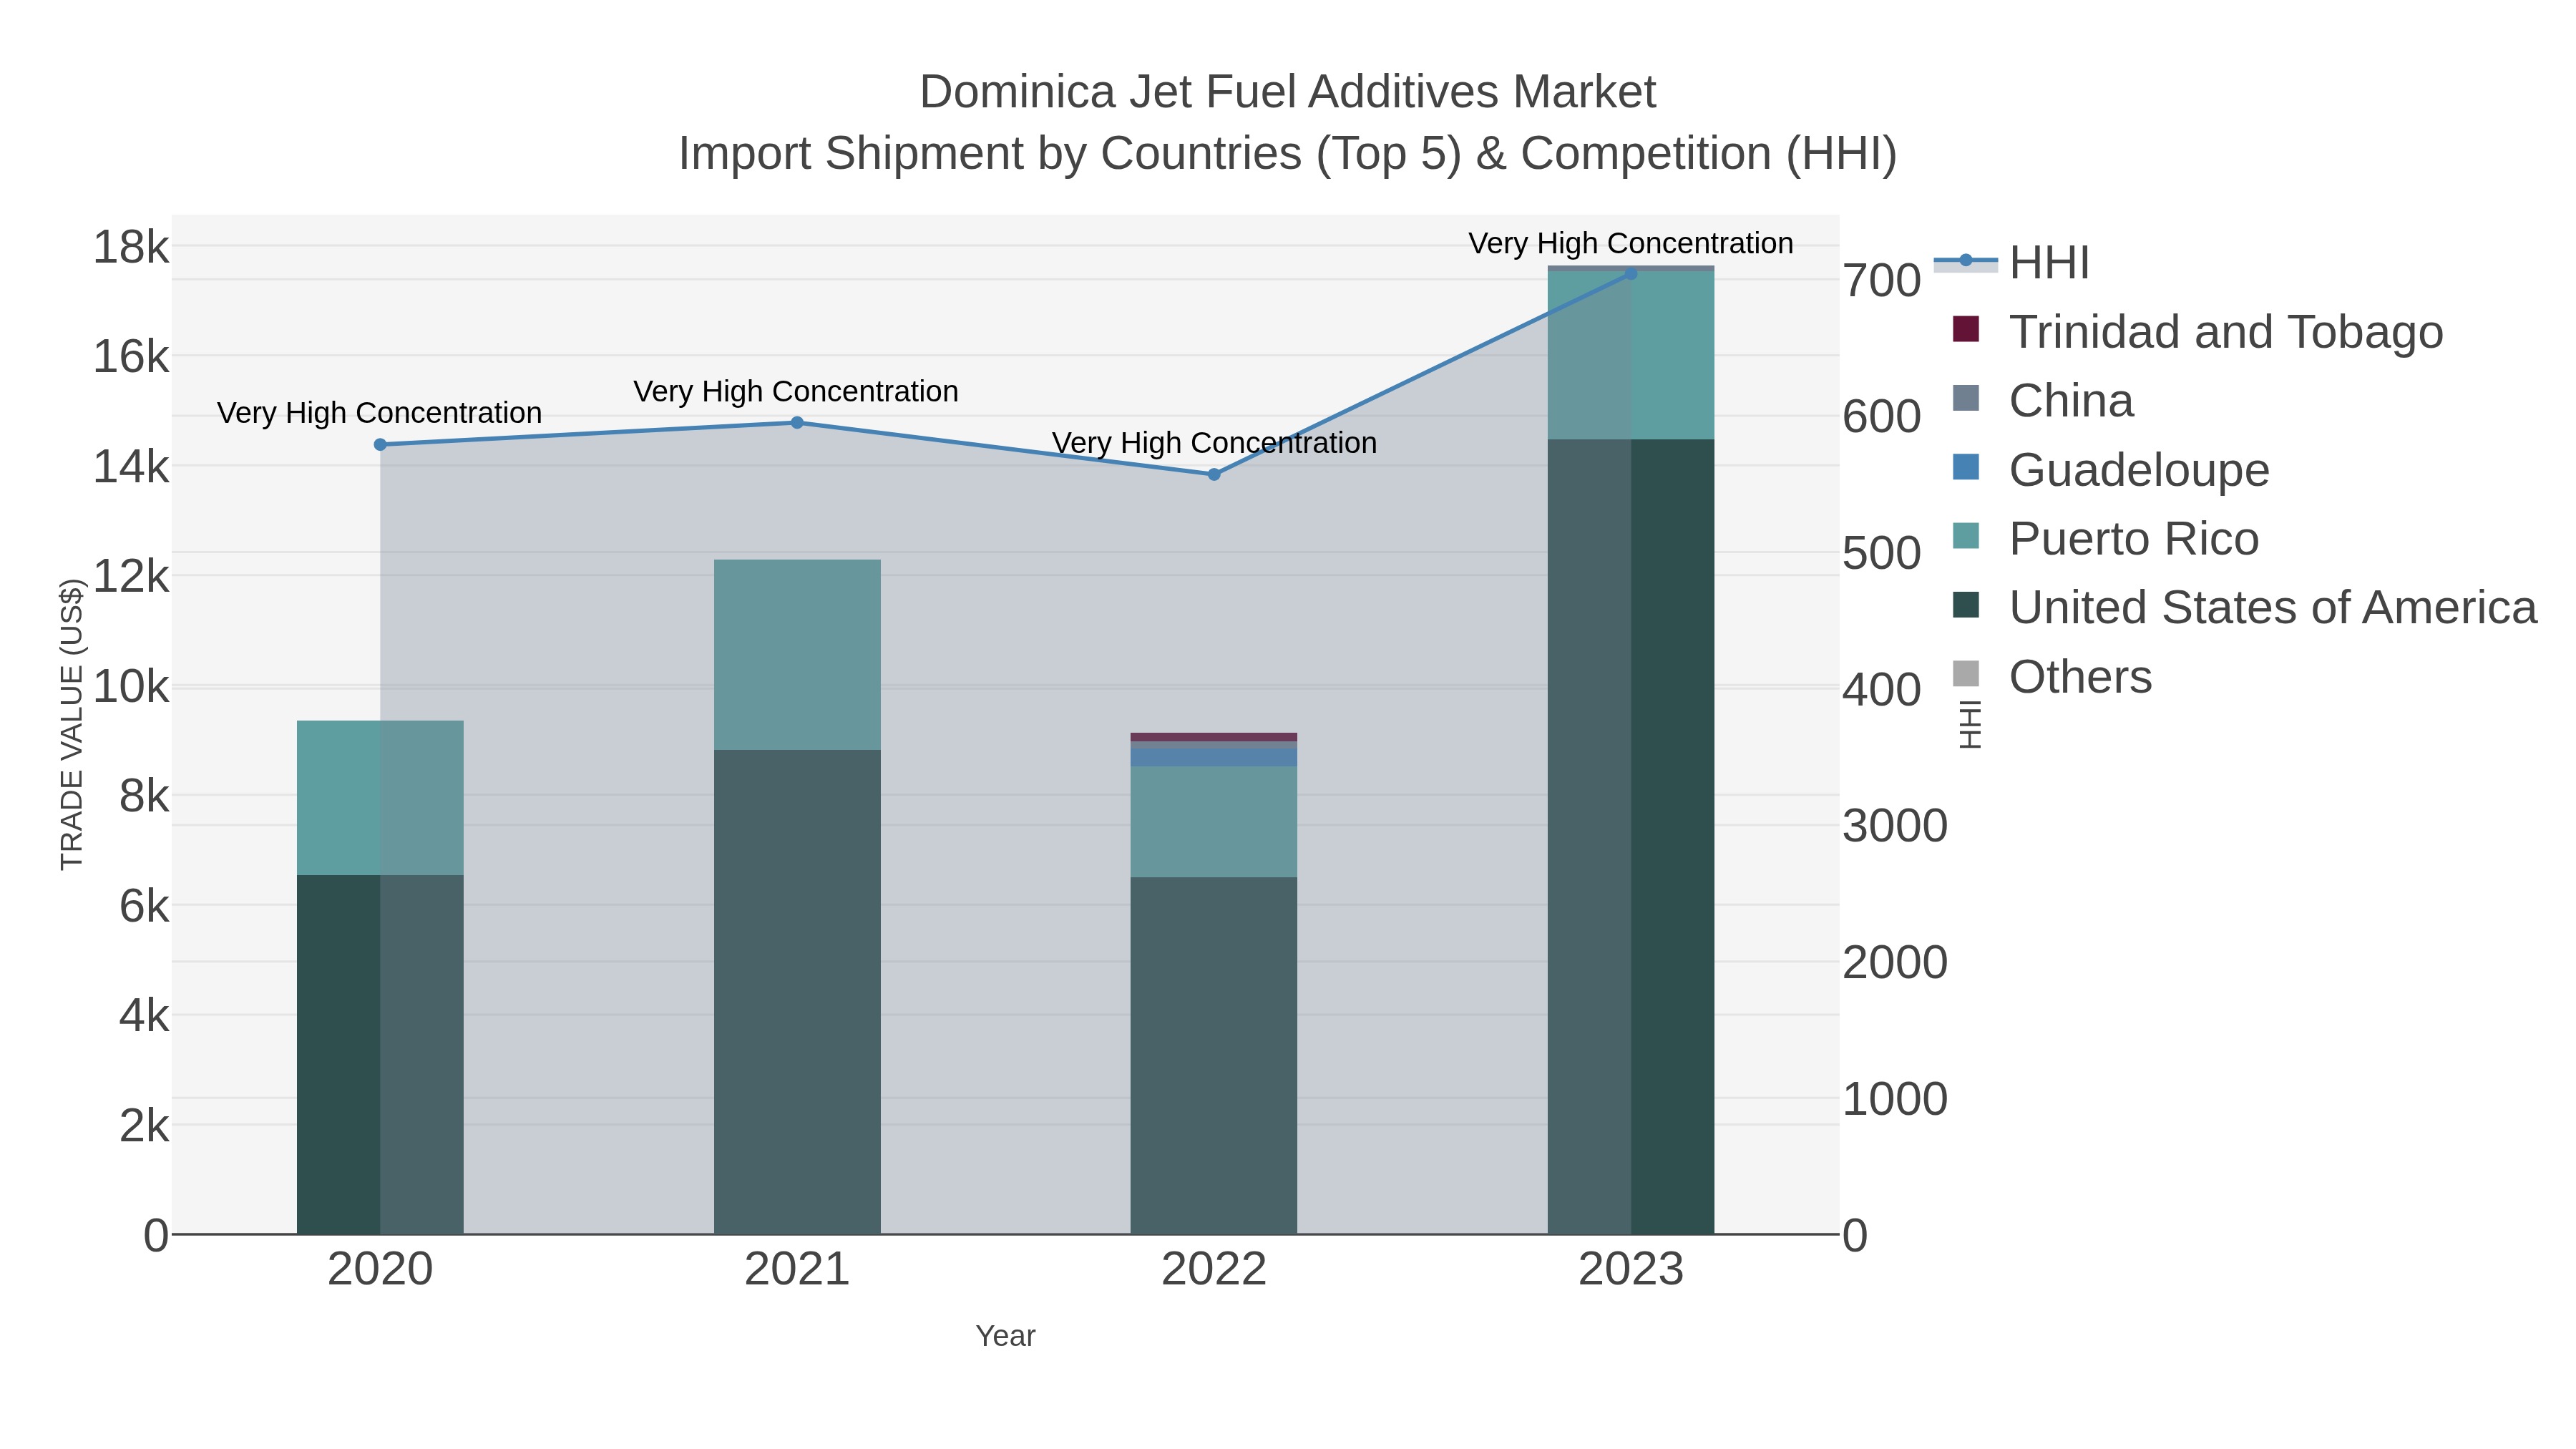Toggle United States of America legend entry

coord(2244,607)
